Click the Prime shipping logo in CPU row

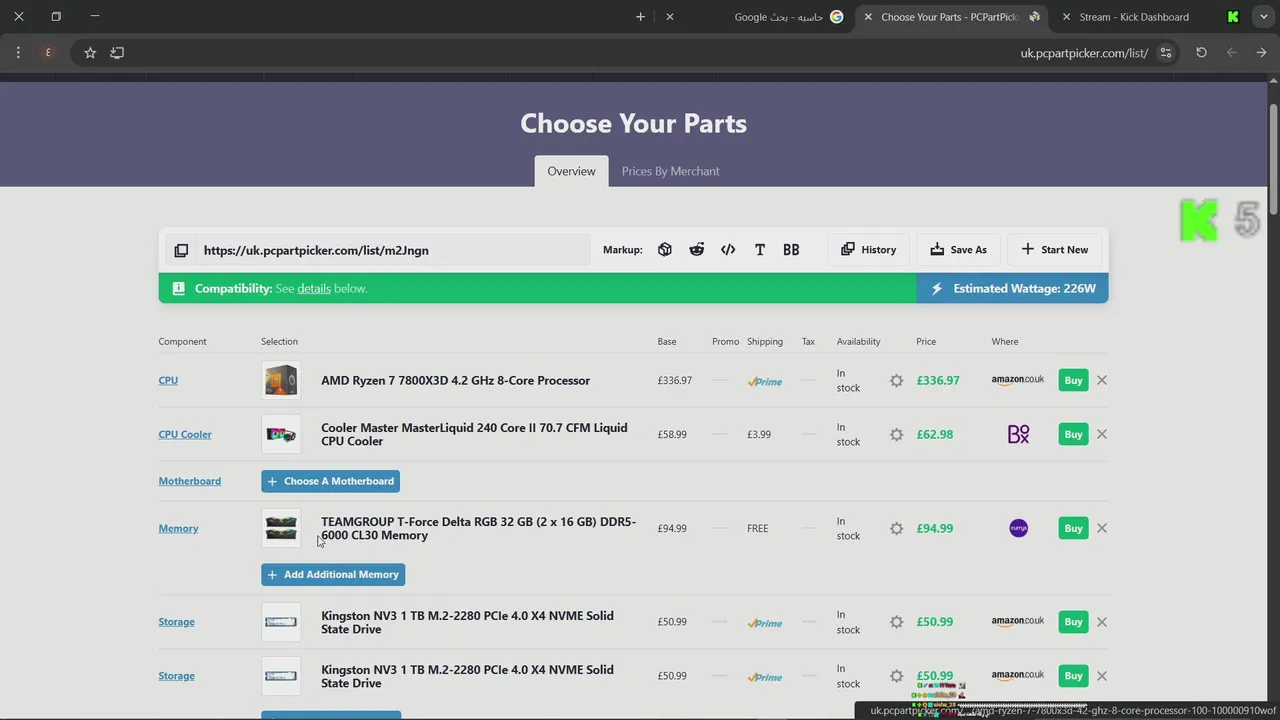pyautogui.click(x=765, y=381)
